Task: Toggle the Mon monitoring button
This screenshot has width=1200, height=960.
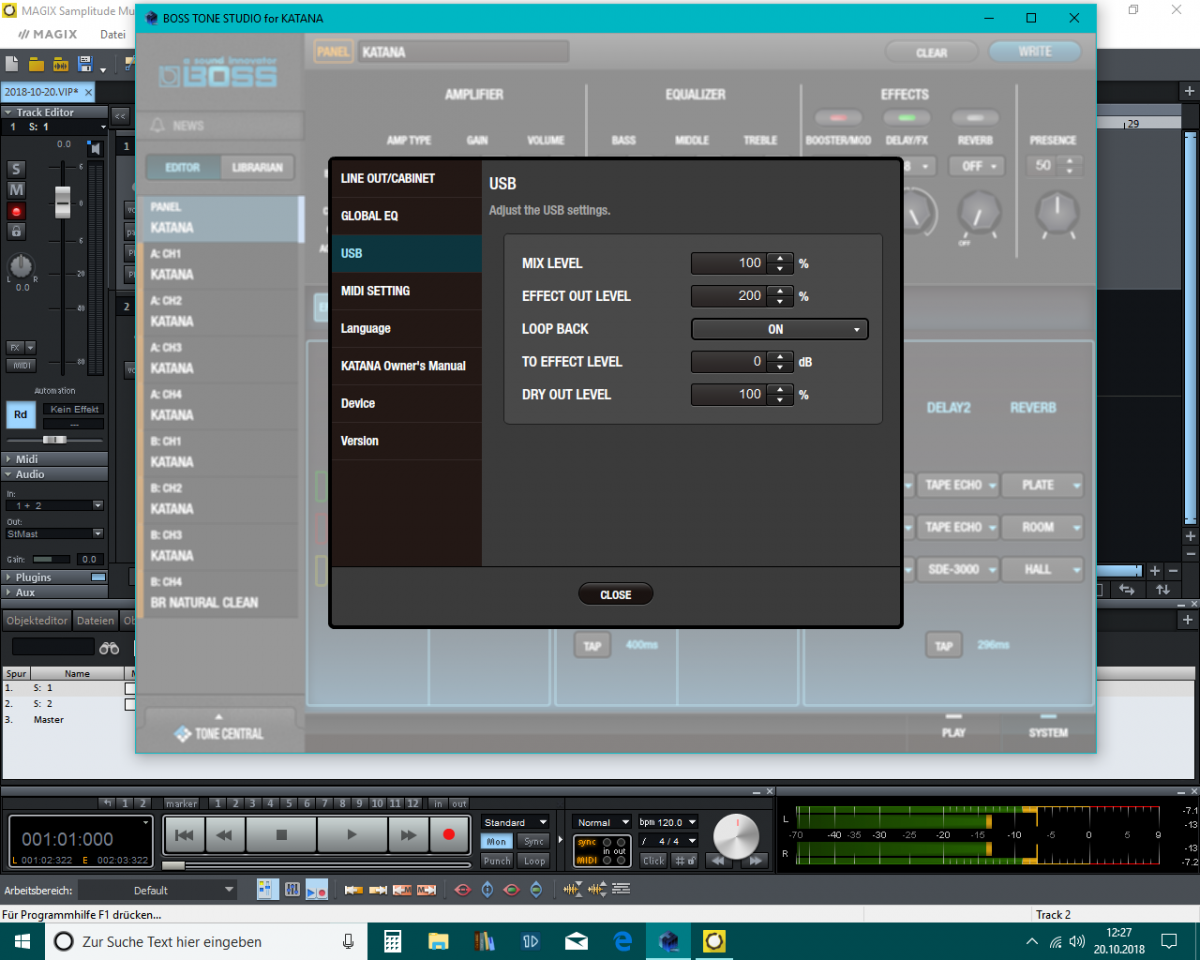Action: [497, 842]
